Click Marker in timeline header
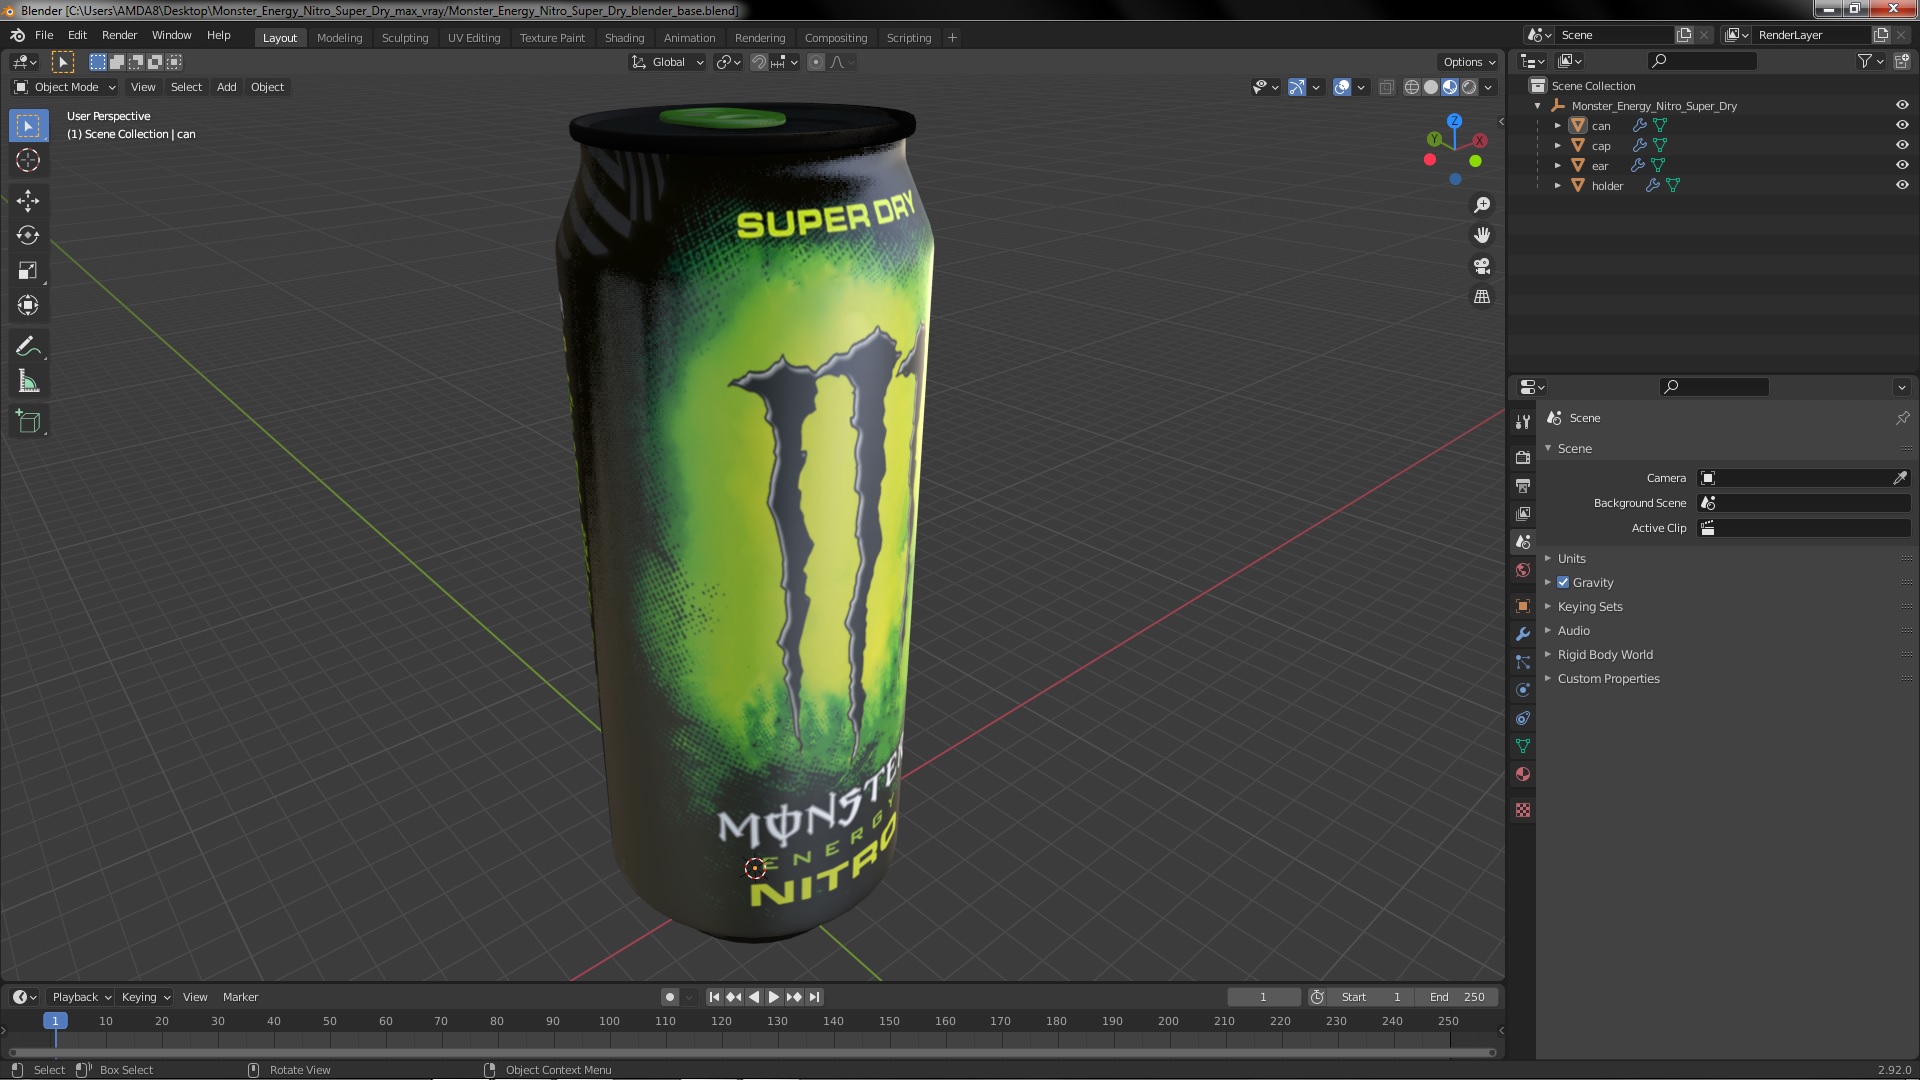The image size is (1920, 1080). [240, 997]
